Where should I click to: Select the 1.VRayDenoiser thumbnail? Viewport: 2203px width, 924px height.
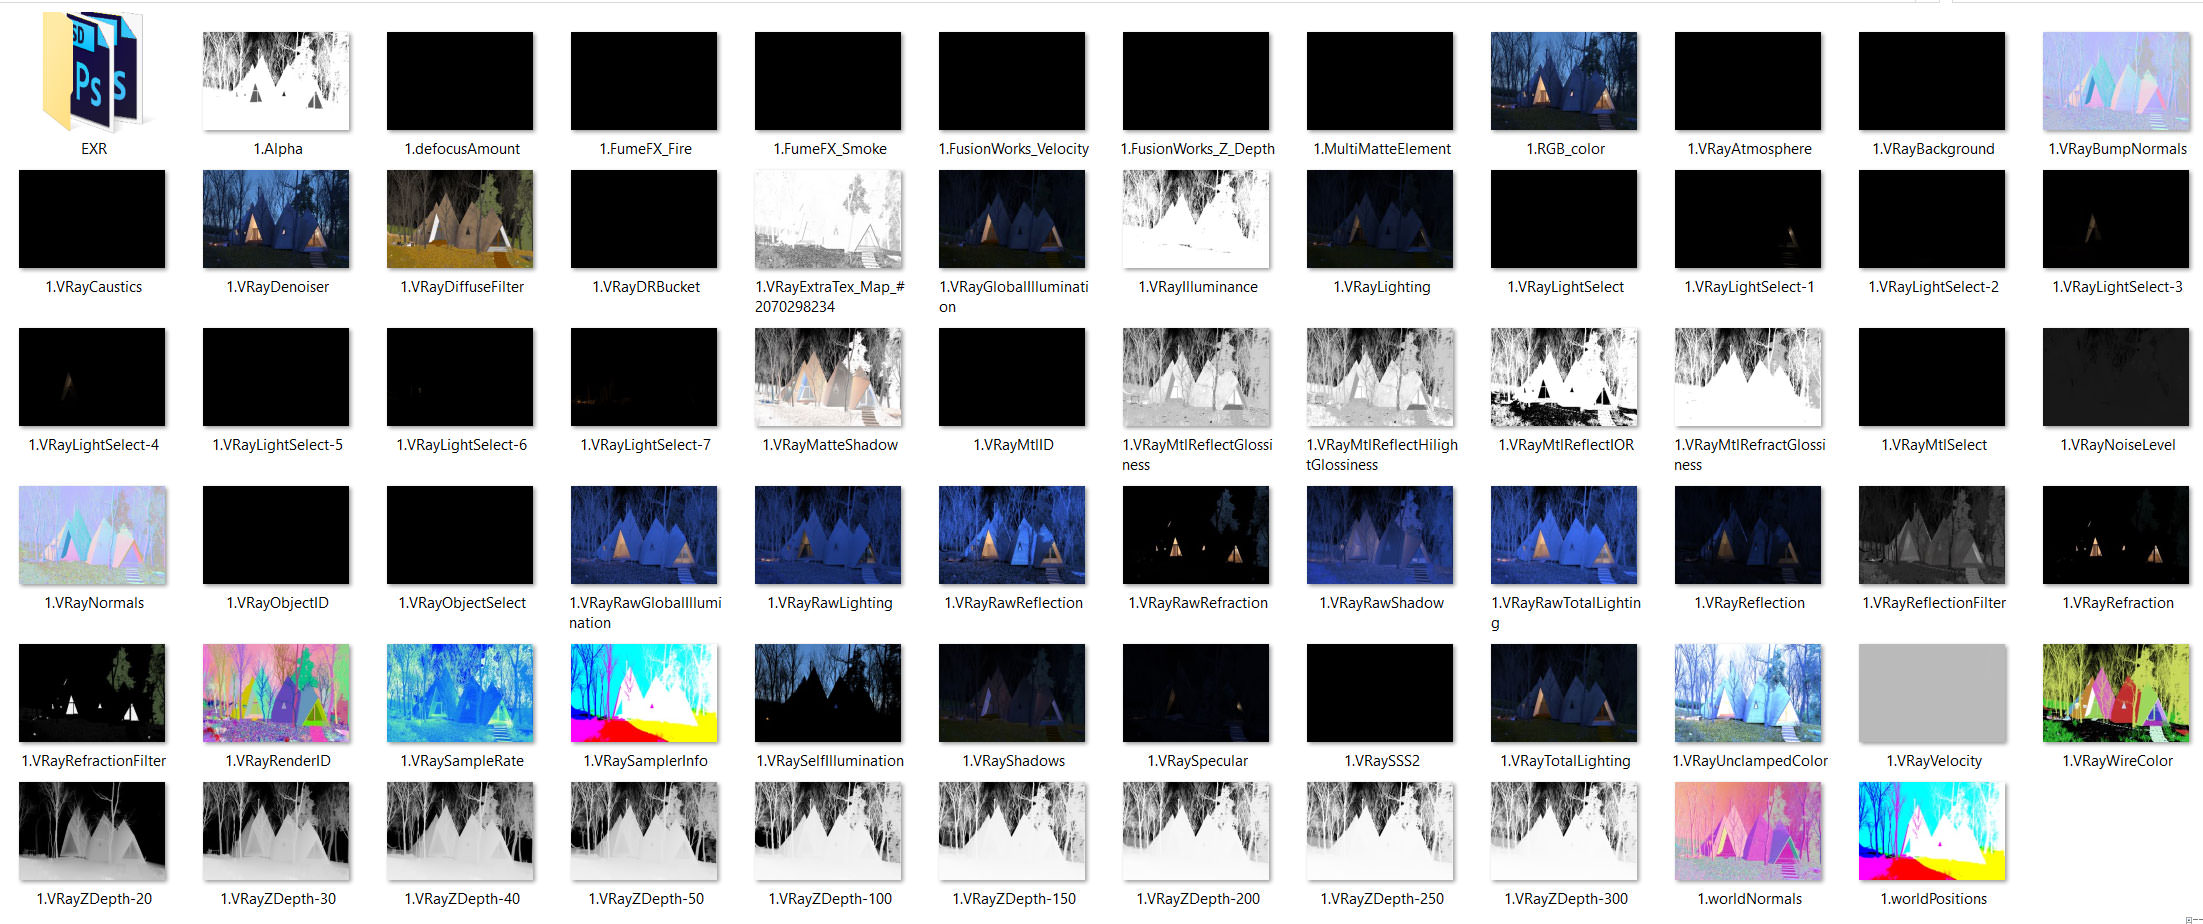point(276,219)
